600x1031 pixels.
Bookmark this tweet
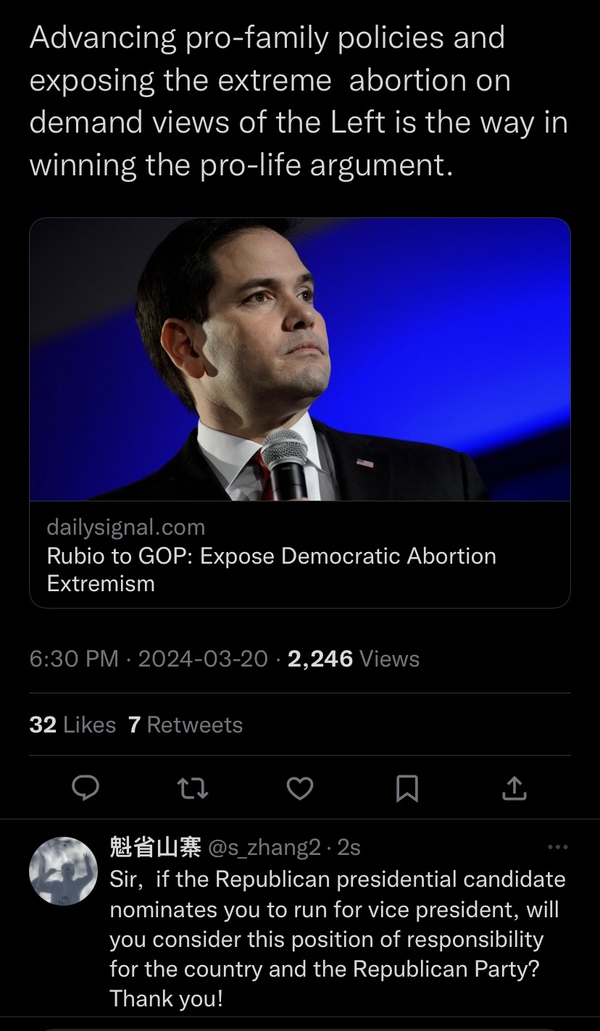(x=406, y=789)
